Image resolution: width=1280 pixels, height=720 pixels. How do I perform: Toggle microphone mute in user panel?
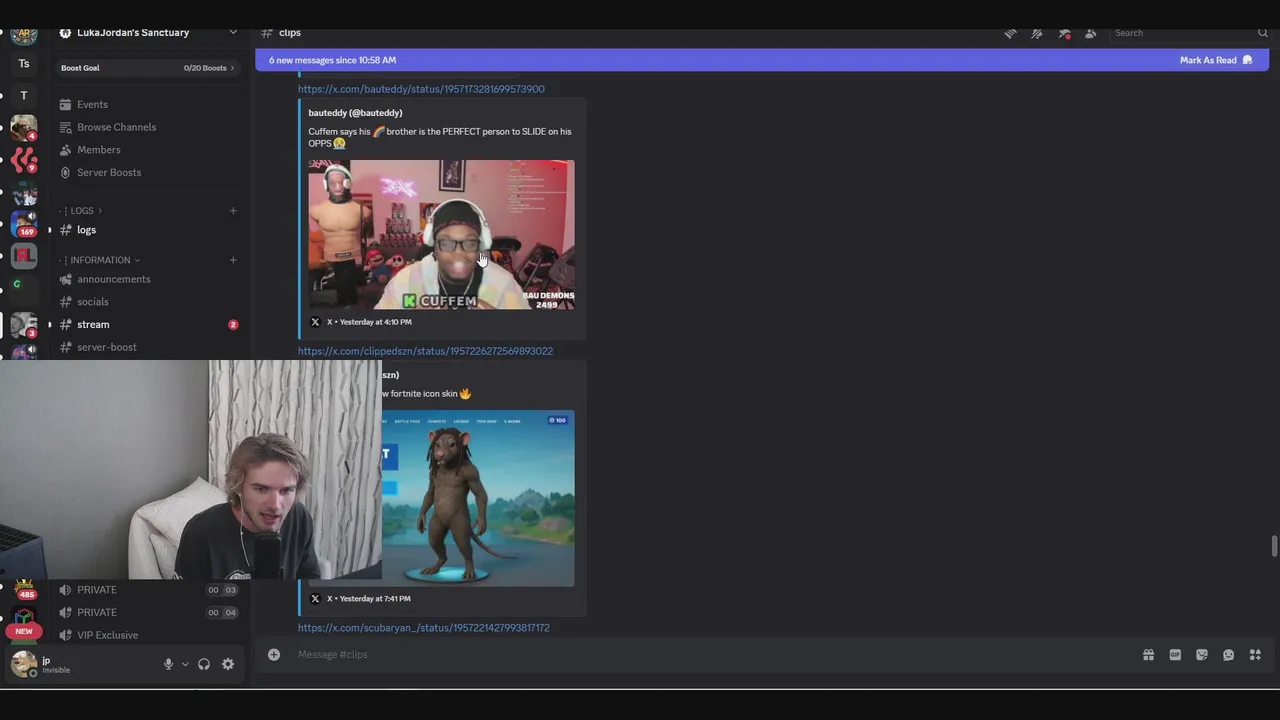click(168, 664)
